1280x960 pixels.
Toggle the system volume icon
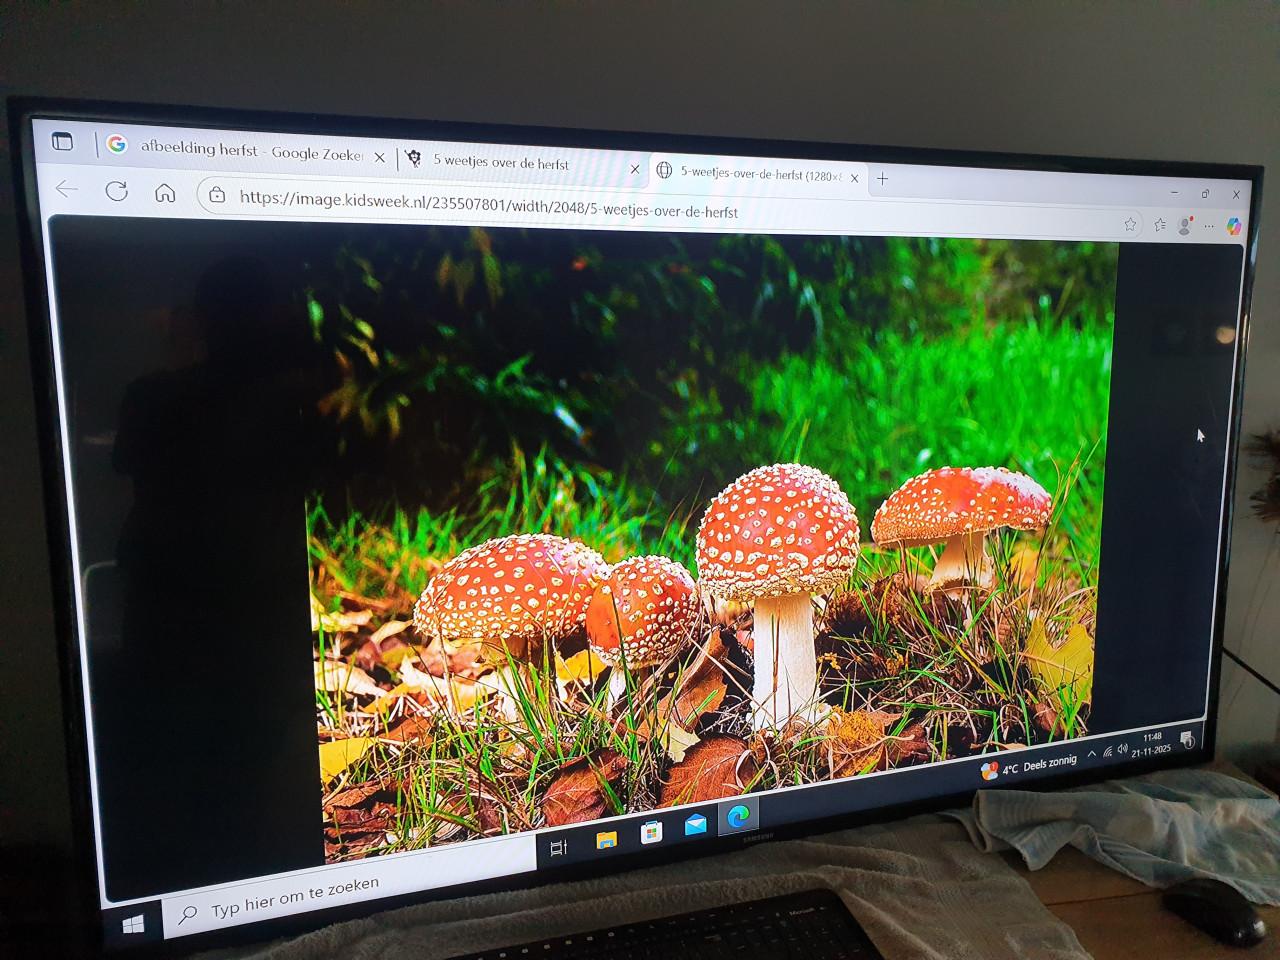pyautogui.click(x=1122, y=750)
